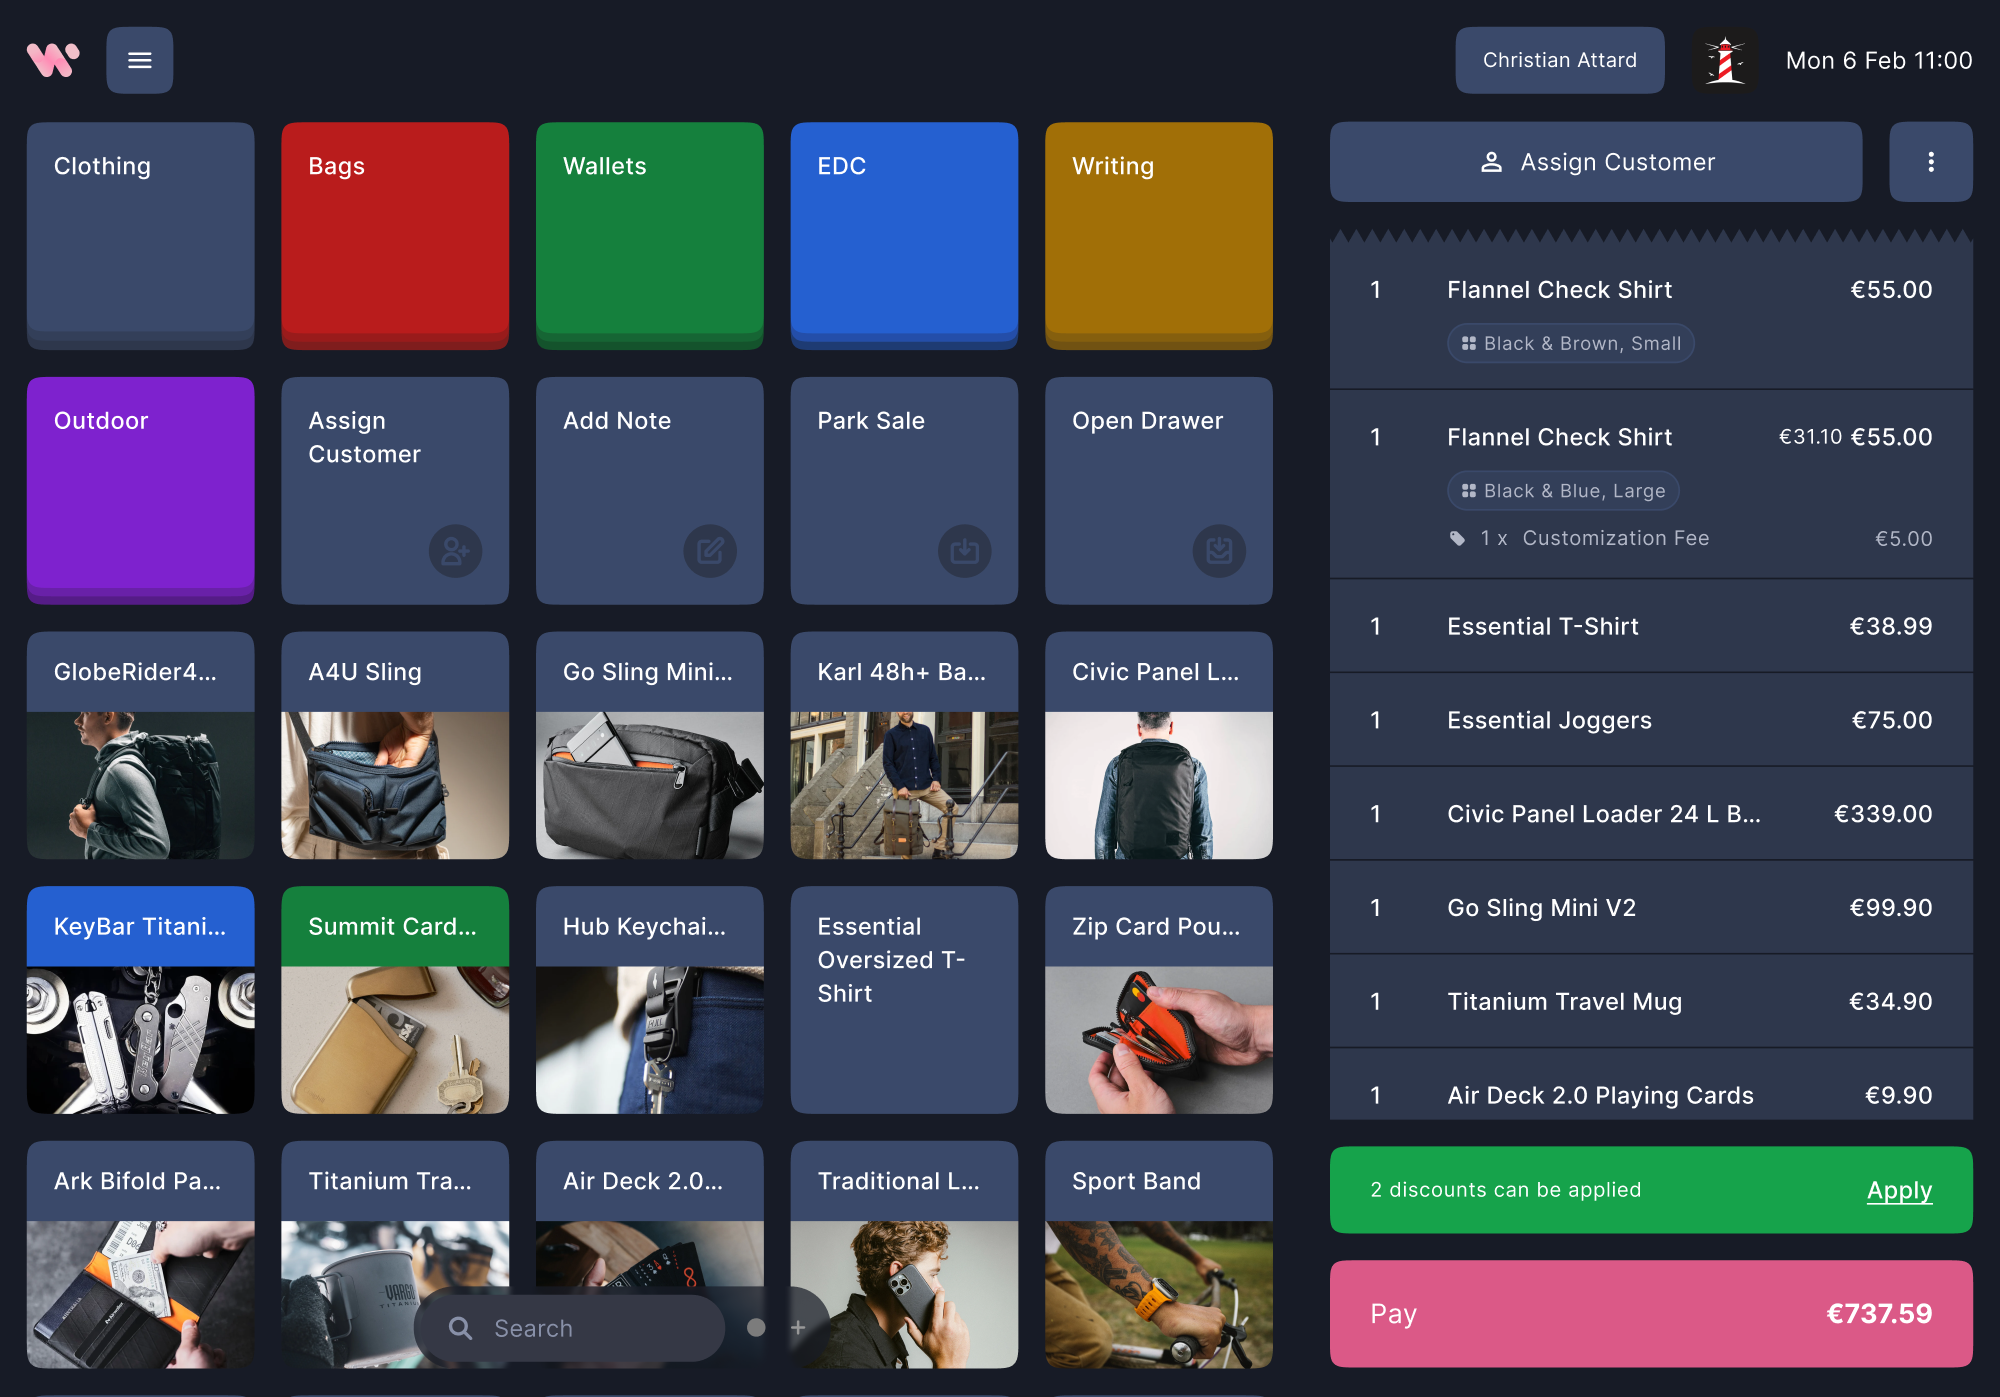The image size is (2000, 1397).
Task: Click the magnifier icon in the search bar
Action: tap(461, 1328)
